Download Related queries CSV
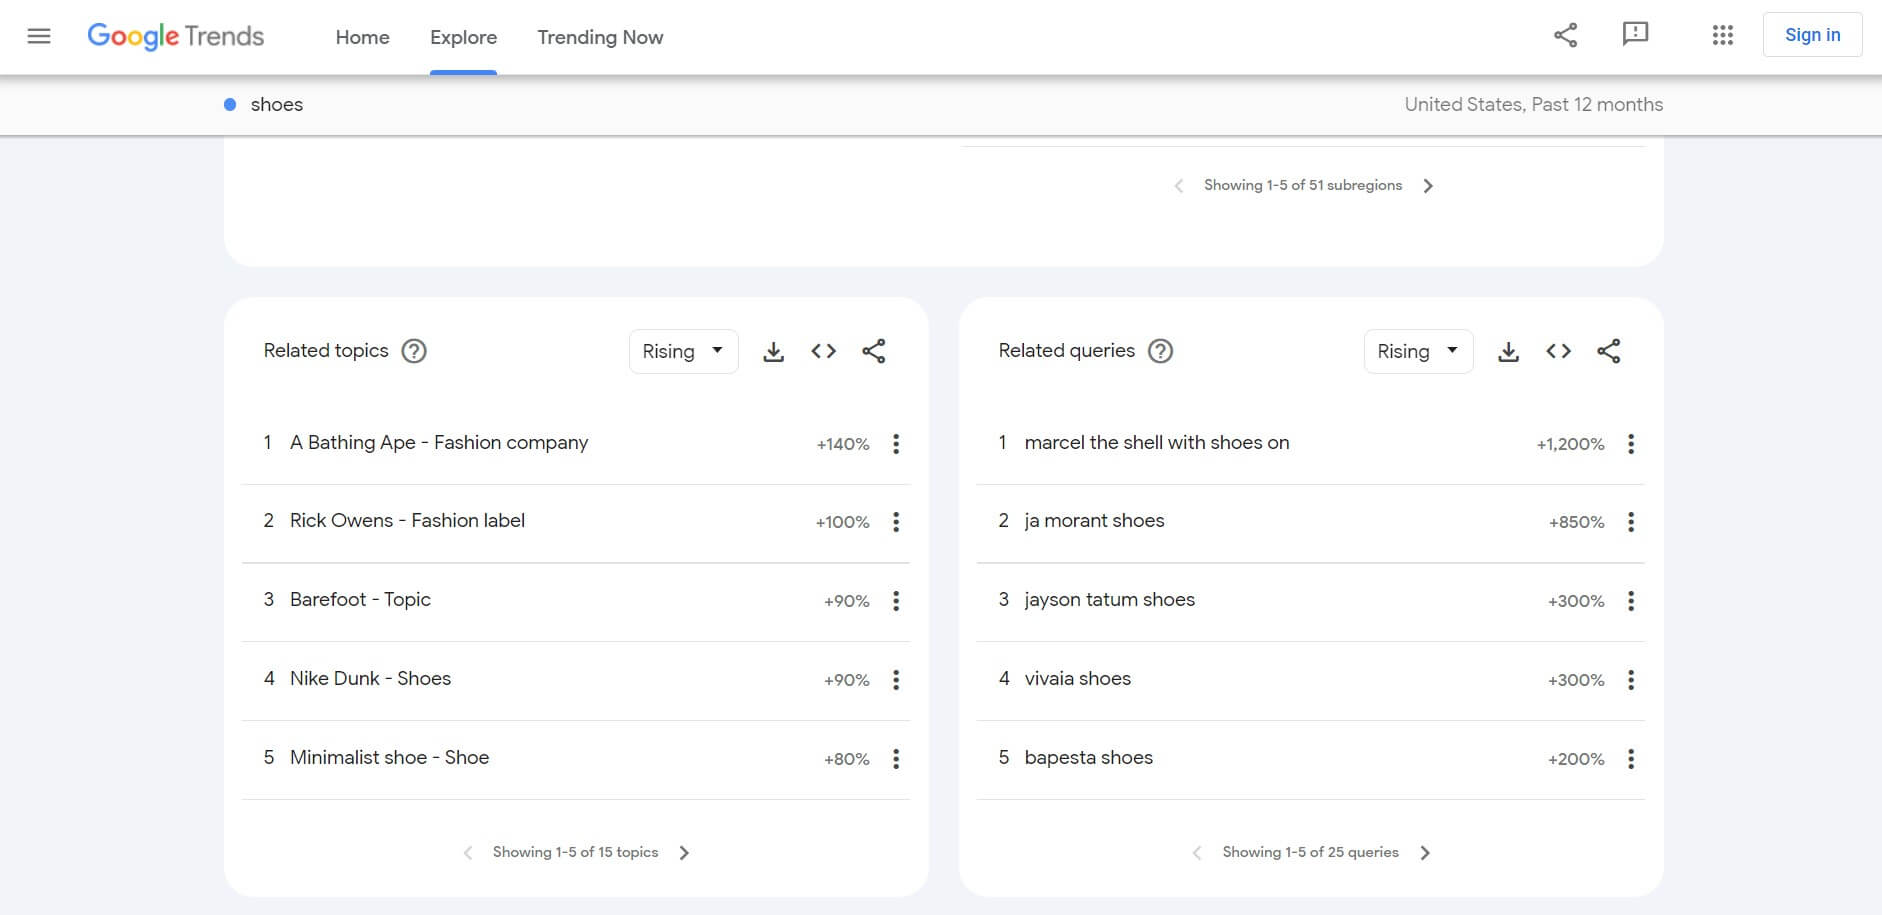The height and width of the screenshot is (915, 1882). pyautogui.click(x=1508, y=351)
